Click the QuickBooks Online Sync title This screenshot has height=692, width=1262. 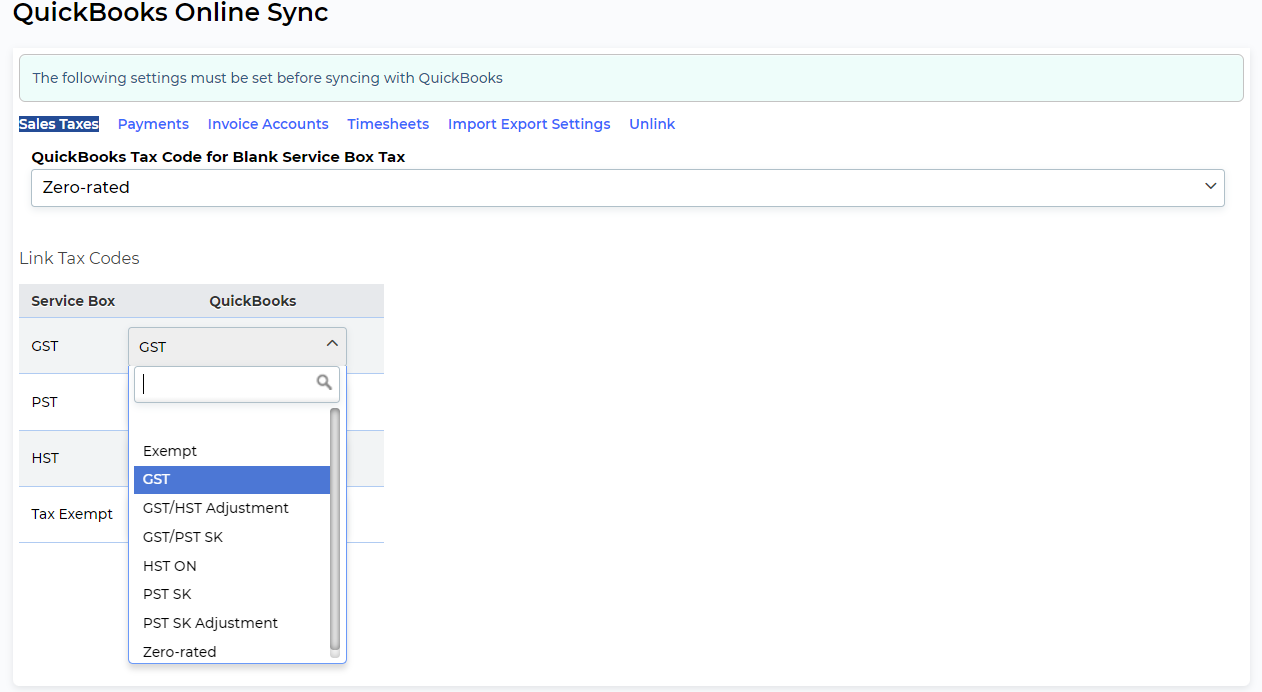coord(170,13)
